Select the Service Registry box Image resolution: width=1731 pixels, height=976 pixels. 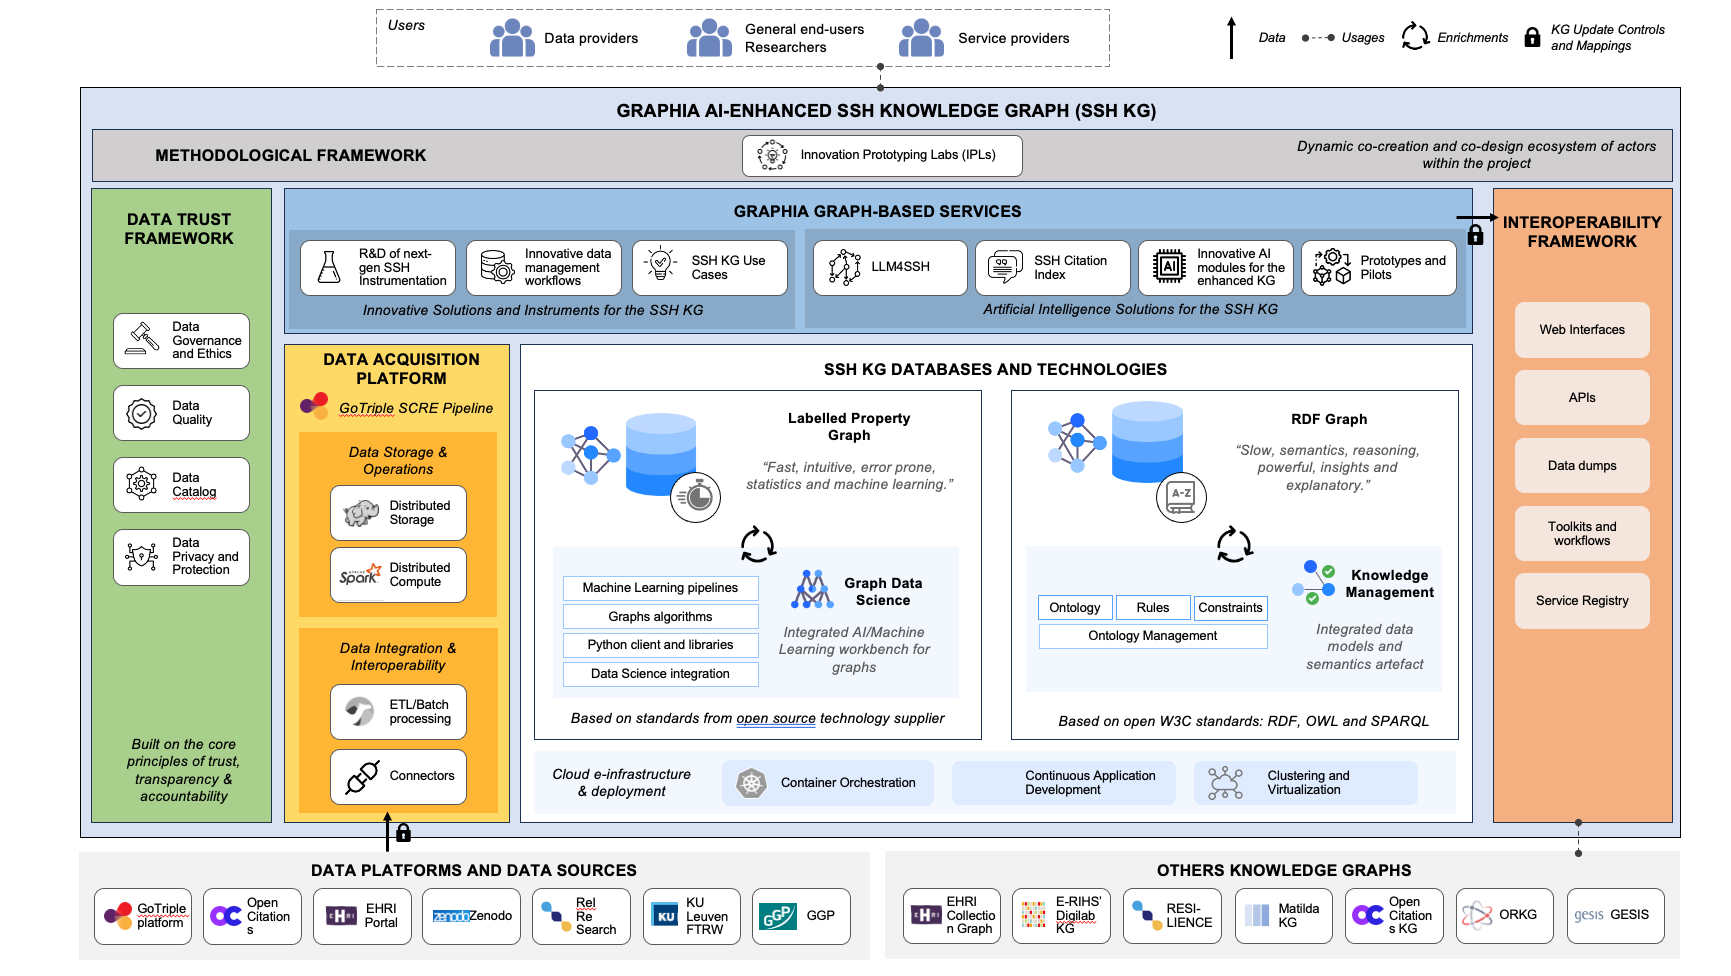pos(1581,601)
